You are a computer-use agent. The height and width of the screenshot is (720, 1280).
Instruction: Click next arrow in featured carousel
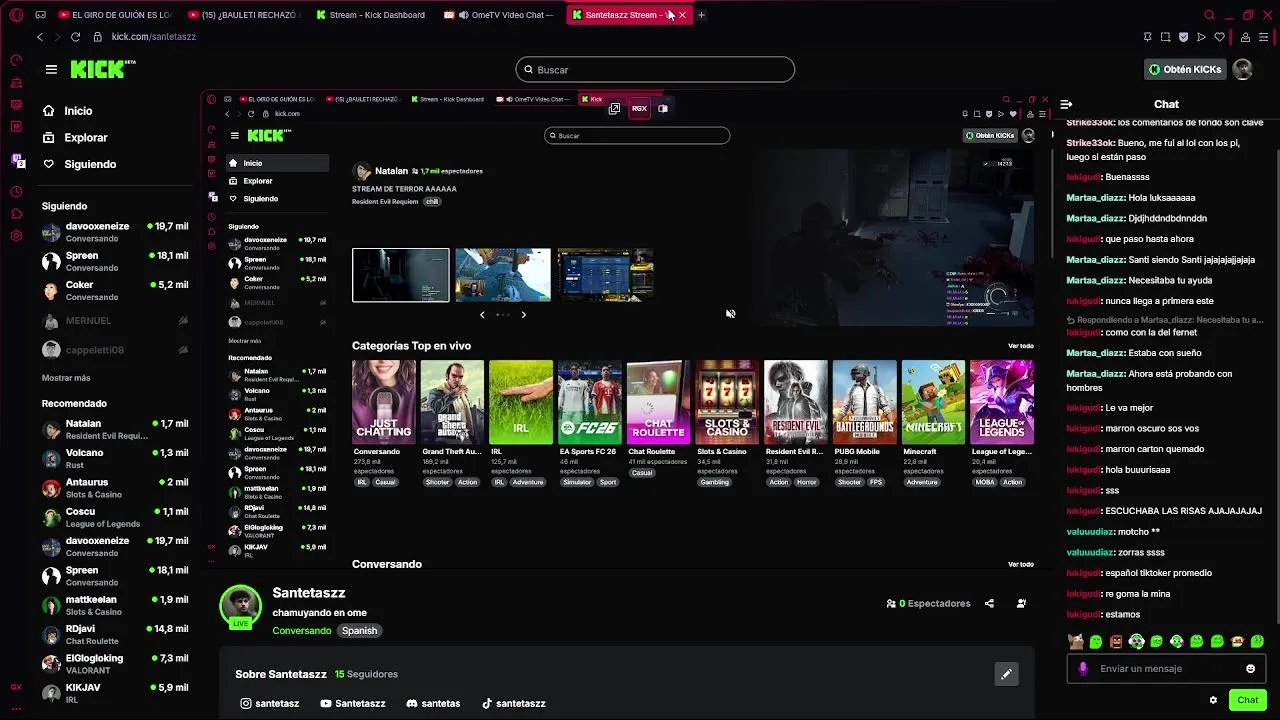point(523,315)
